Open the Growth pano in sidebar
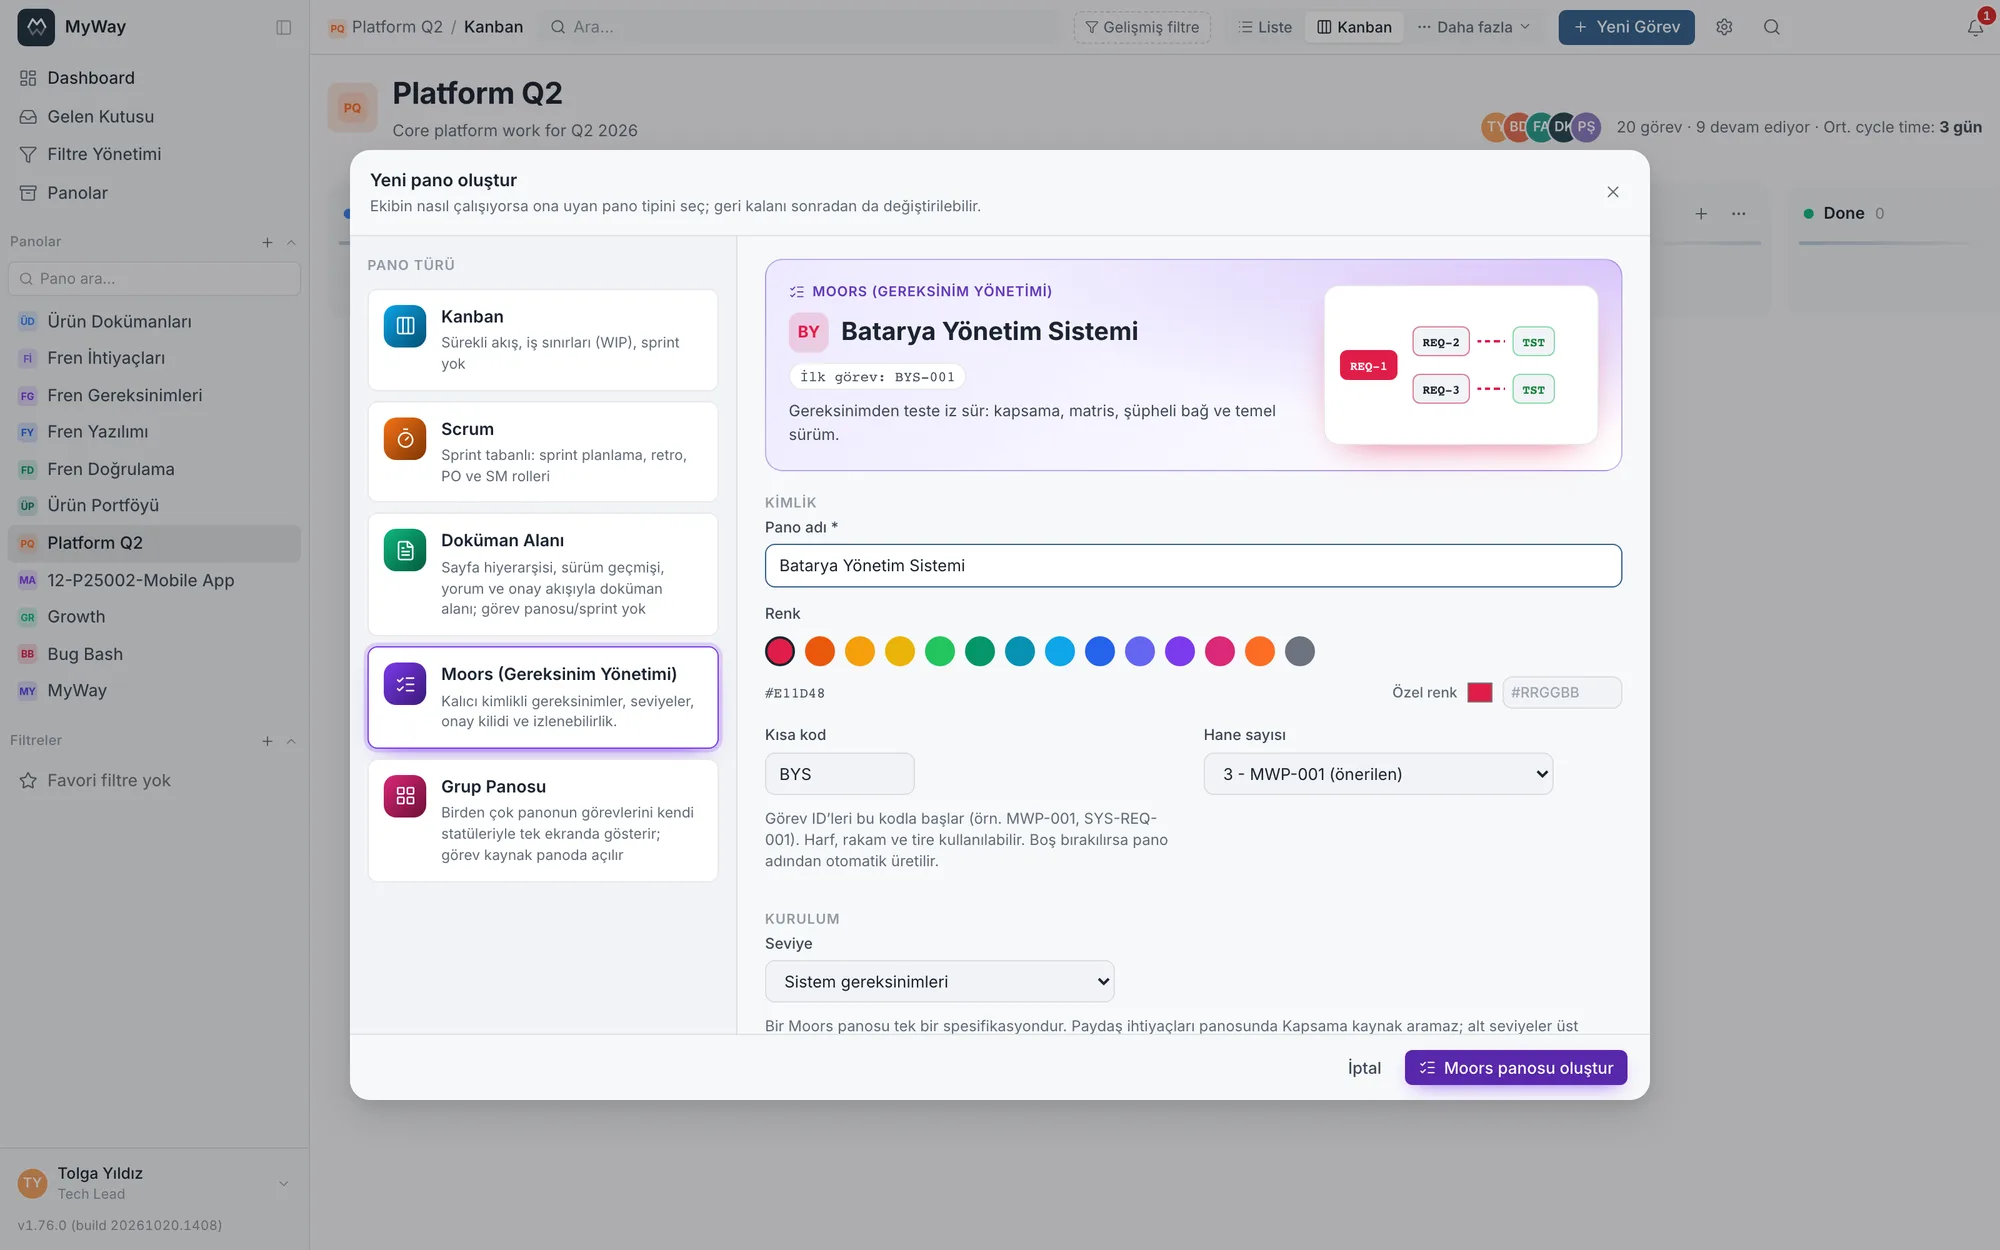The image size is (2000, 1250). click(154, 617)
